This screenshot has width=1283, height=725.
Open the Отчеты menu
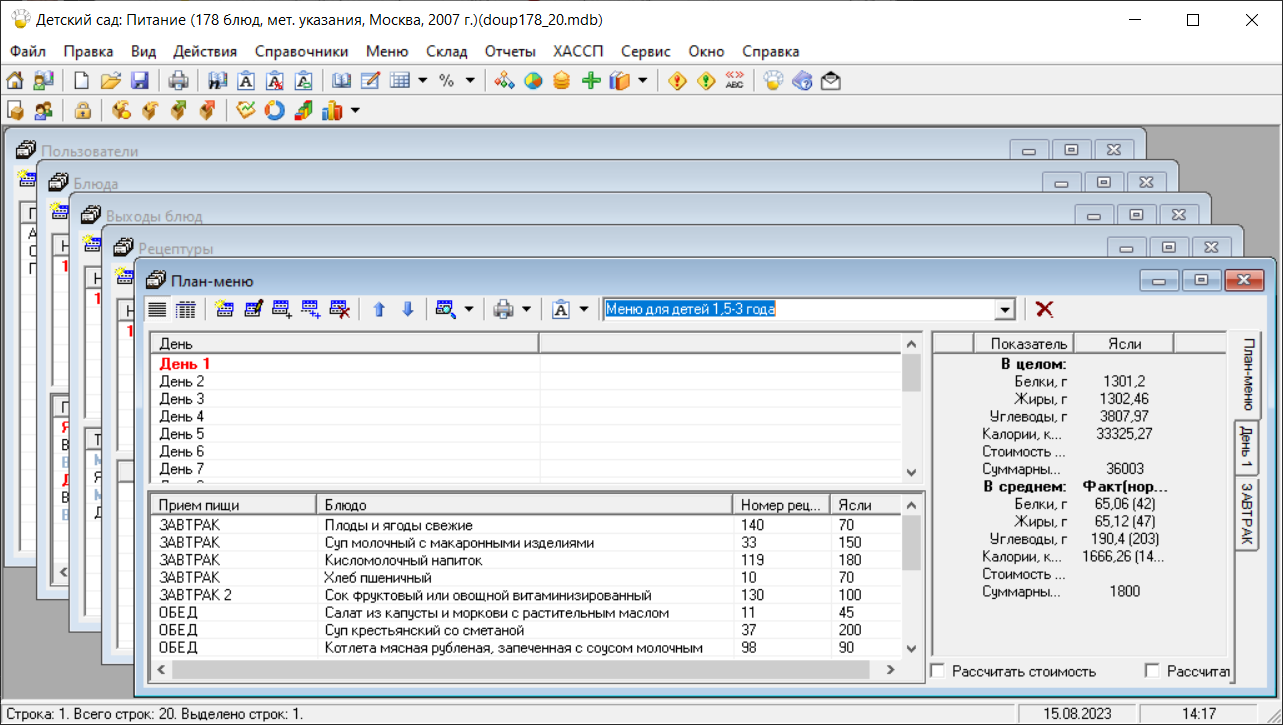[510, 51]
